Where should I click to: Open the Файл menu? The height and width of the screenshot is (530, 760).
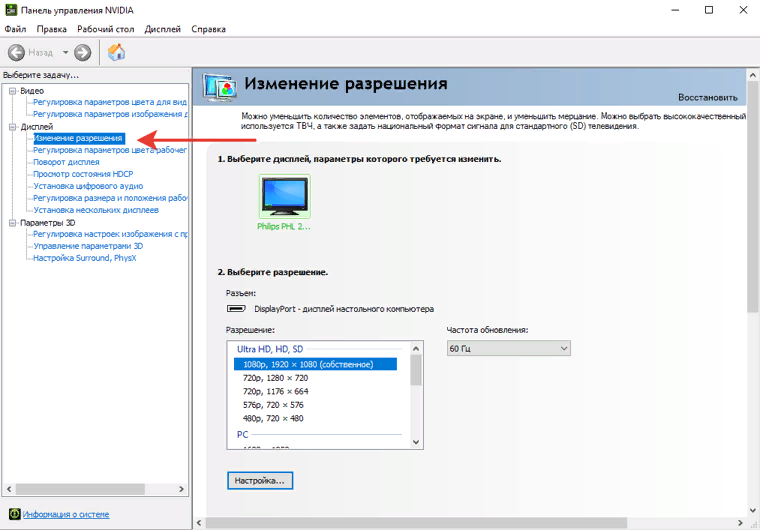(x=15, y=29)
